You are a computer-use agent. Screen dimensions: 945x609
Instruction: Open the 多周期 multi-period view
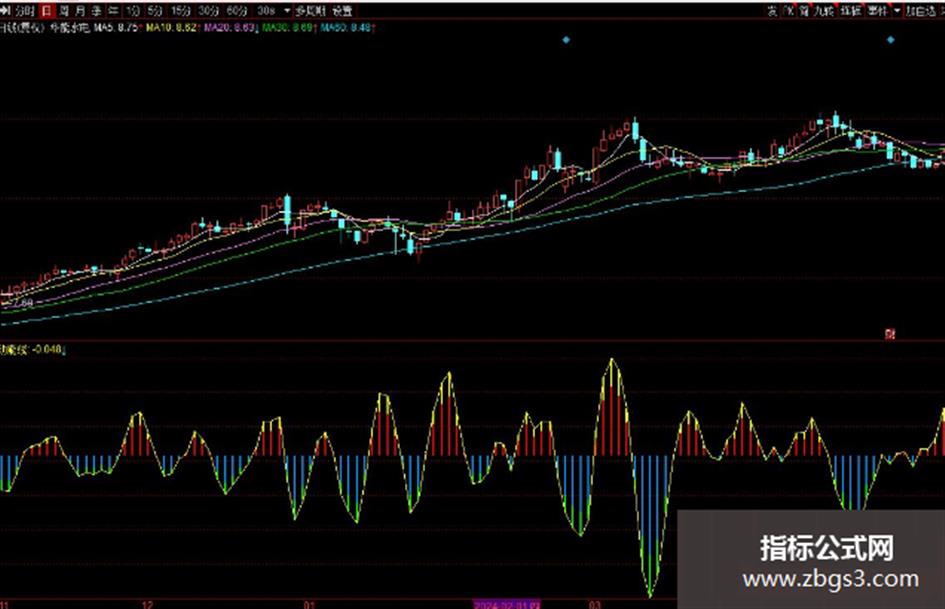[310, 10]
